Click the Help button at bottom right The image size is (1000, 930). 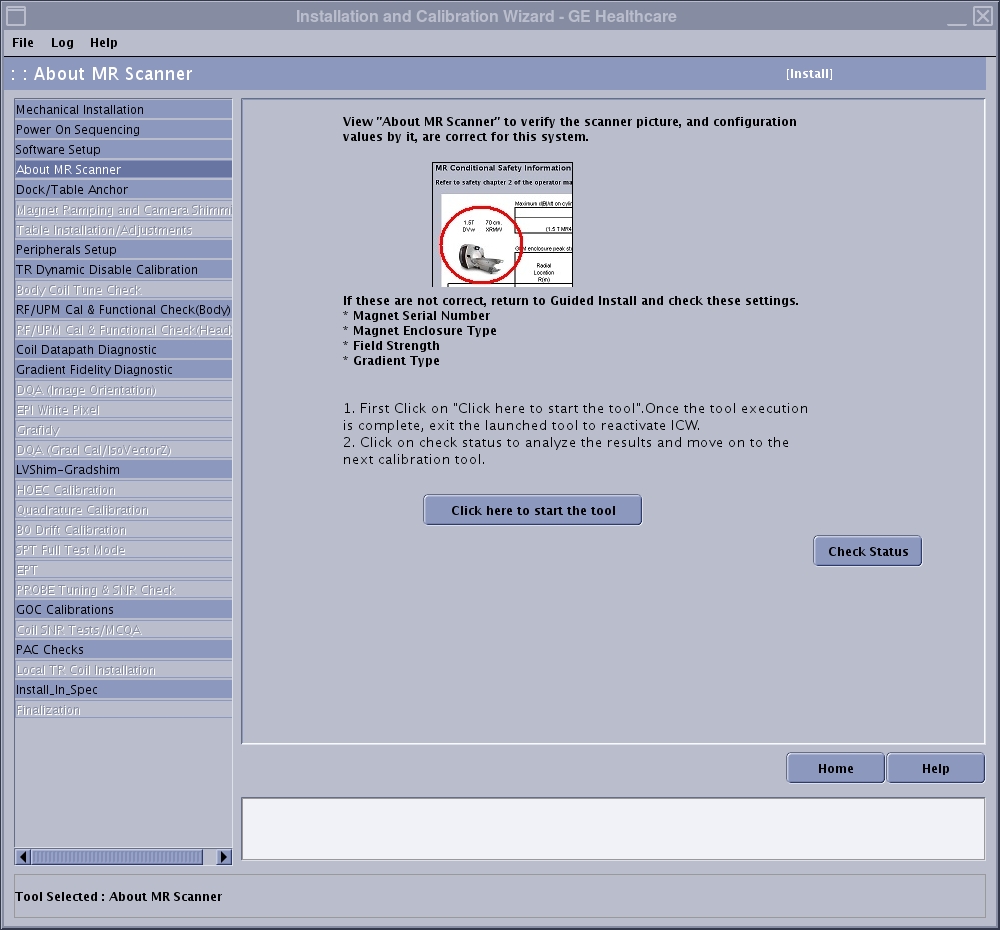point(935,768)
